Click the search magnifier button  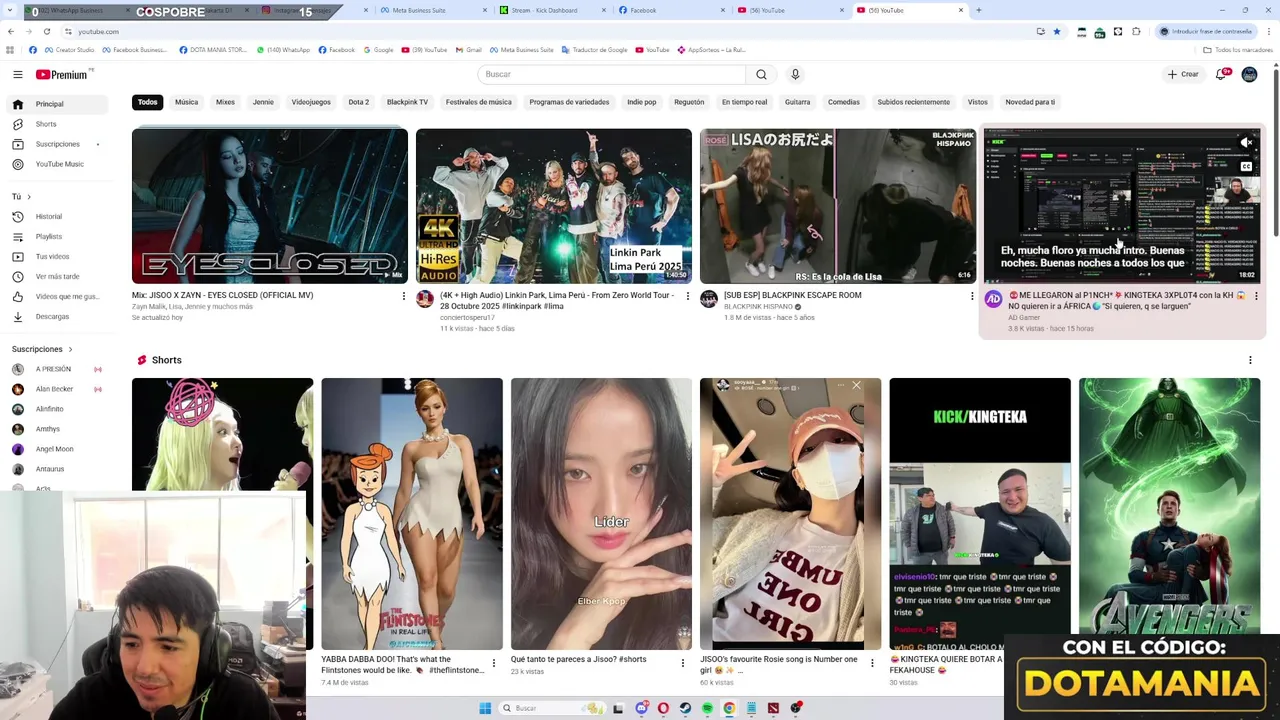click(x=761, y=74)
